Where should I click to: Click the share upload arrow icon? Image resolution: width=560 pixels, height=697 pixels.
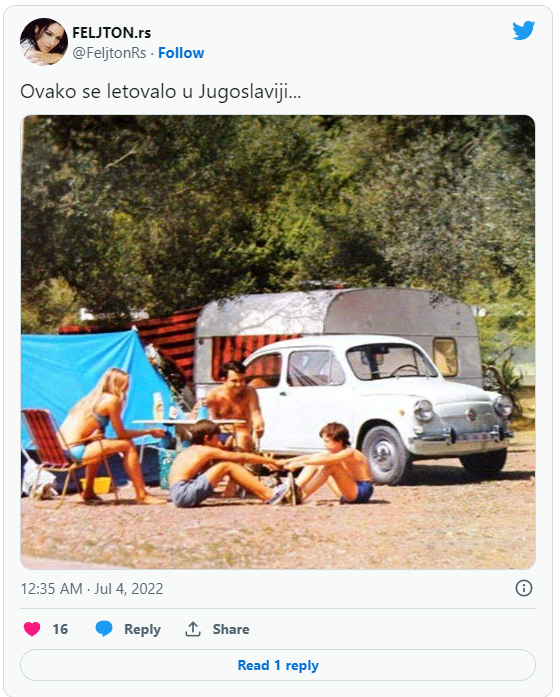tap(193, 629)
